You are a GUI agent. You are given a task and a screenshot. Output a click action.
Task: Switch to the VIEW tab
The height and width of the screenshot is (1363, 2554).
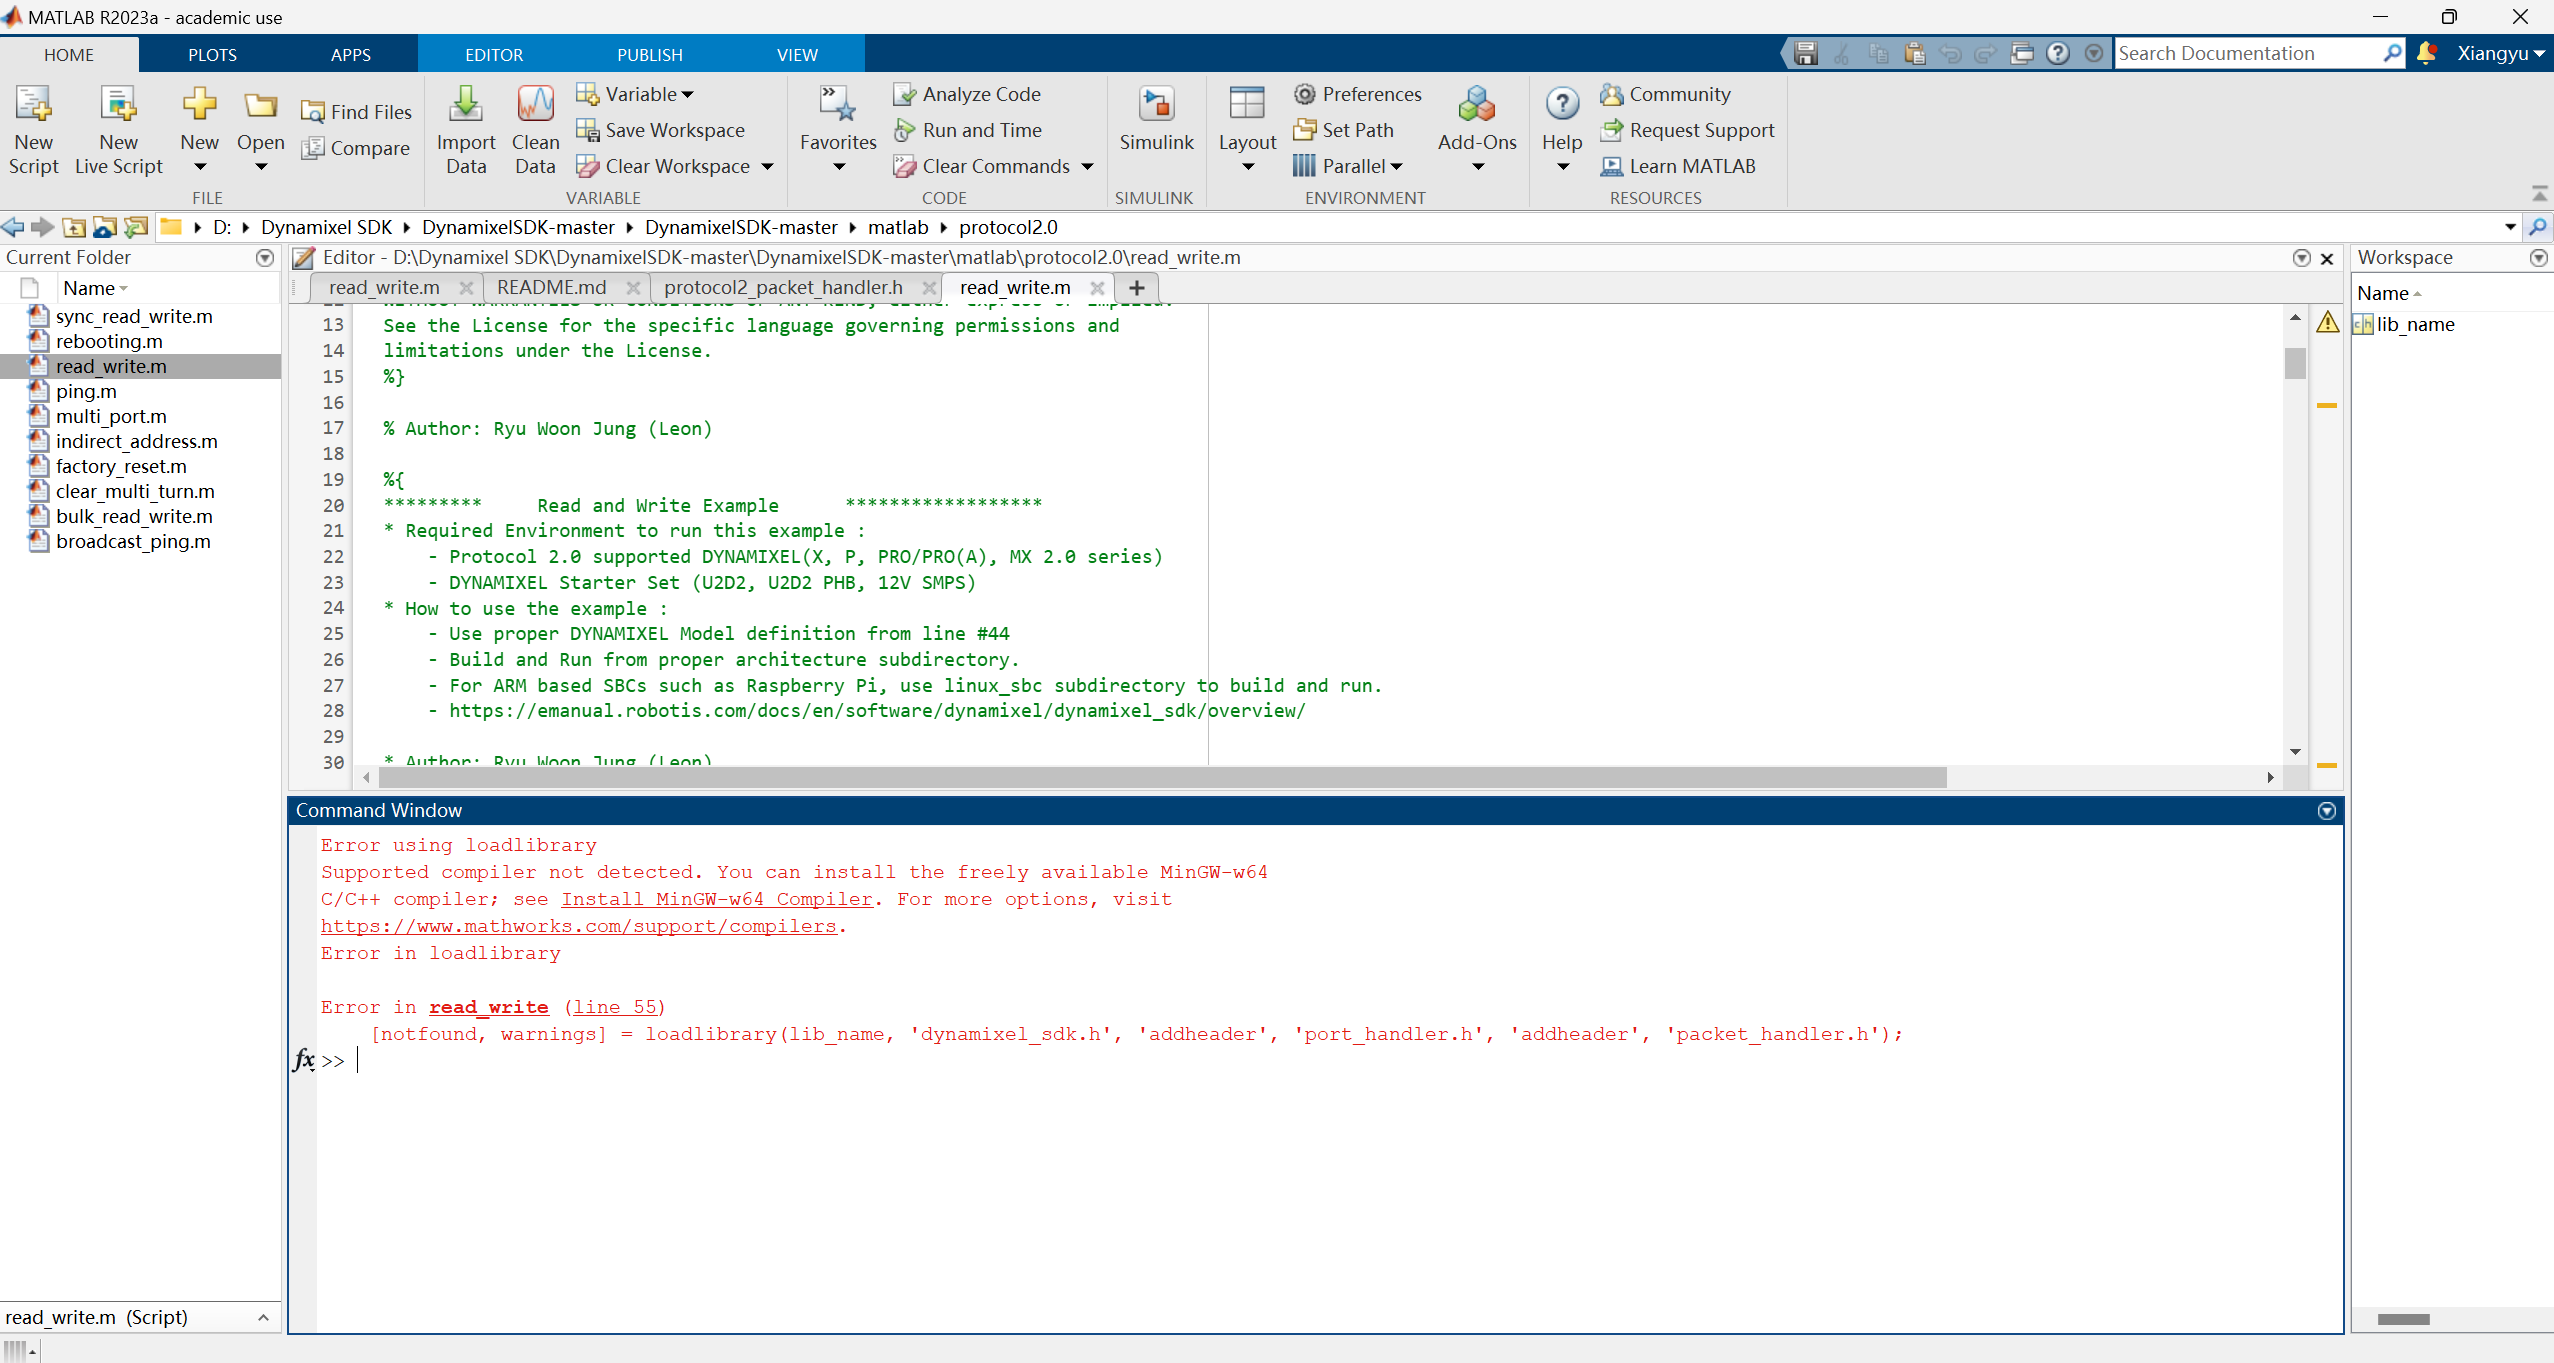pyautogui.click(x=797, y=55)
